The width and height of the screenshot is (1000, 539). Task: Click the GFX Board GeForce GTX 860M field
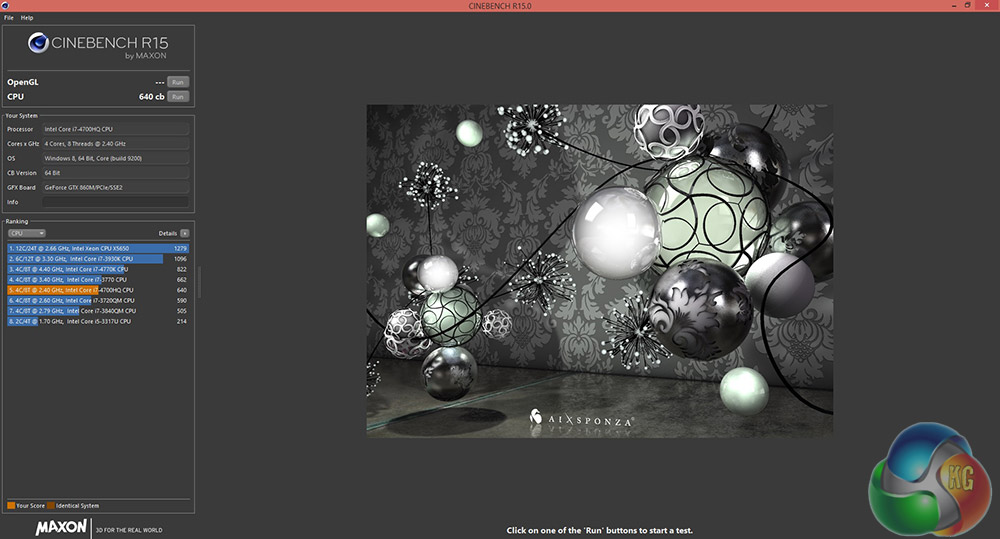click(115, 188)
